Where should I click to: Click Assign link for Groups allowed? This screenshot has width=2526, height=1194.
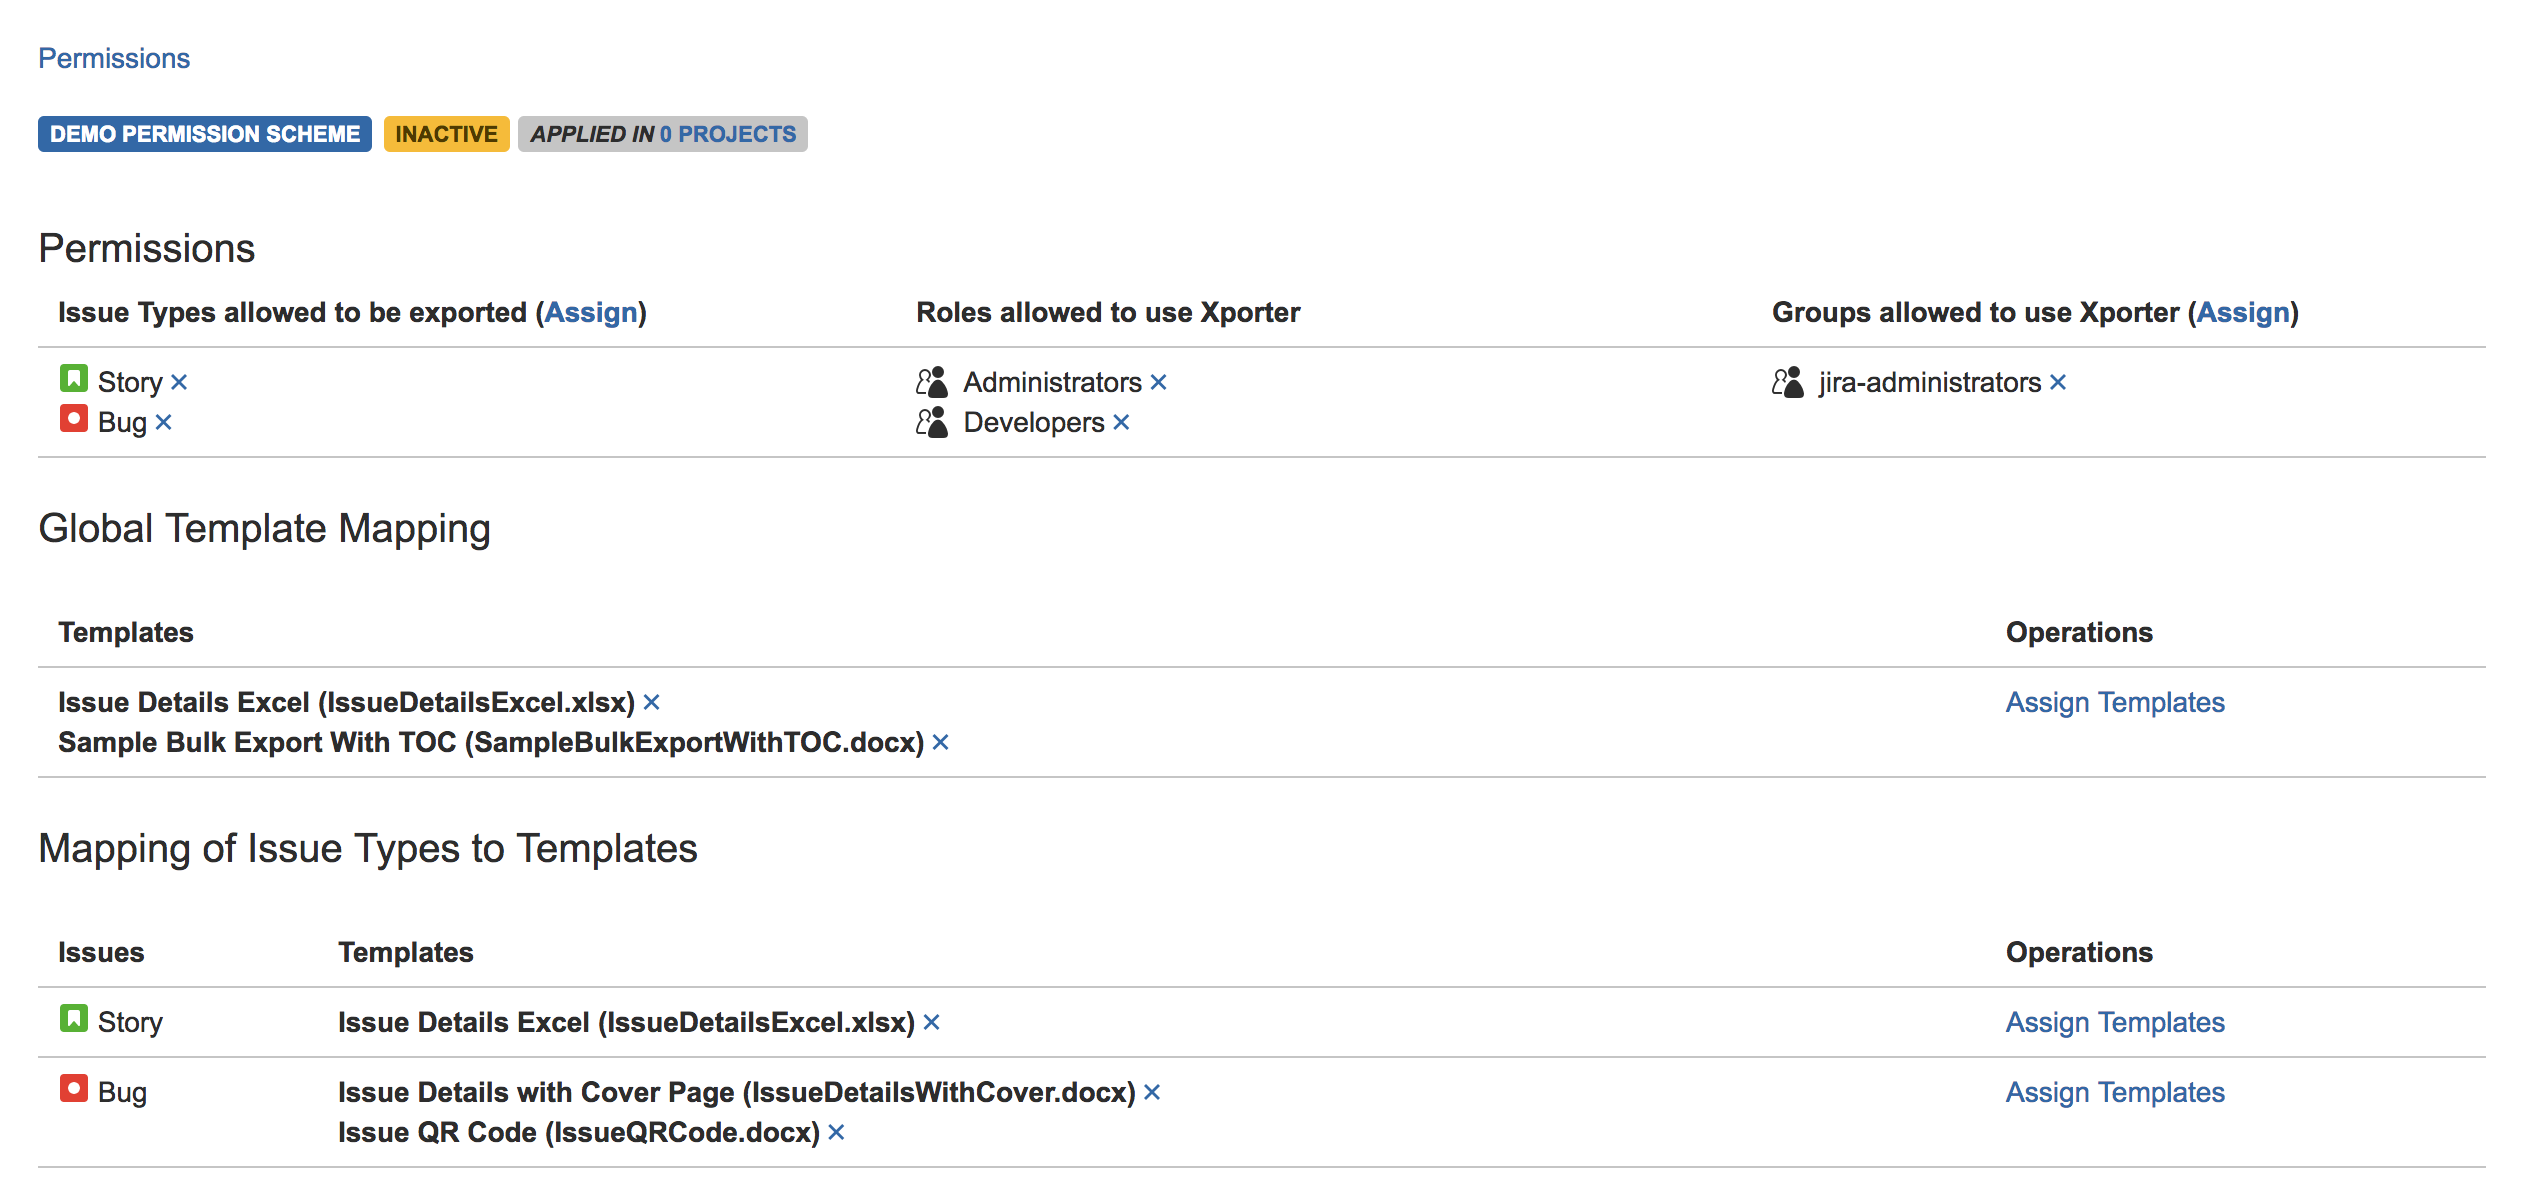[x=2242, y=313]
